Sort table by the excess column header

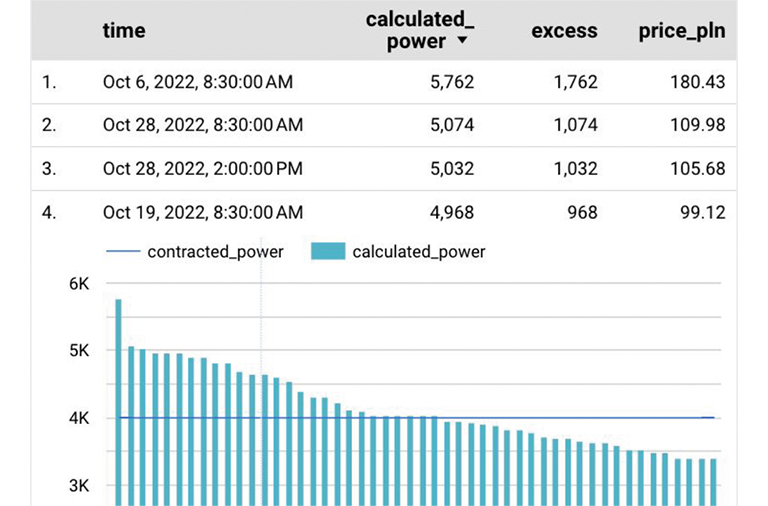point(564,31)
